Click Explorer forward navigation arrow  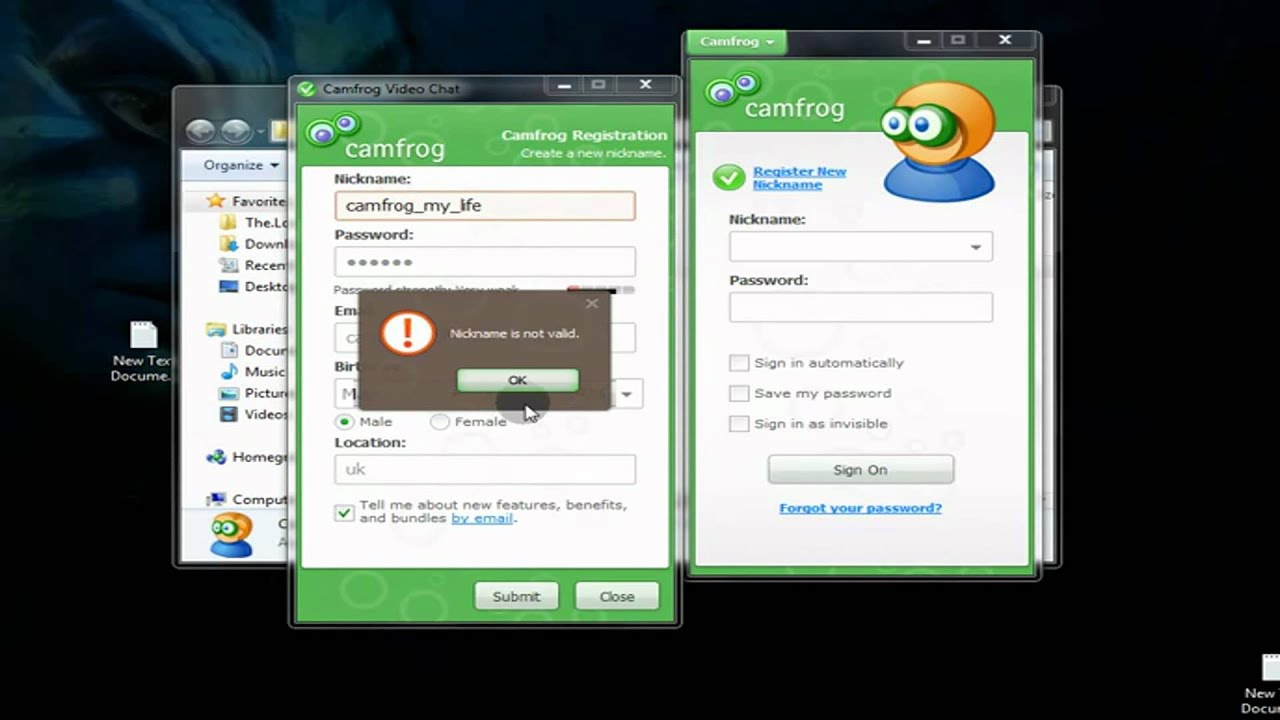(x=235, y=131)
